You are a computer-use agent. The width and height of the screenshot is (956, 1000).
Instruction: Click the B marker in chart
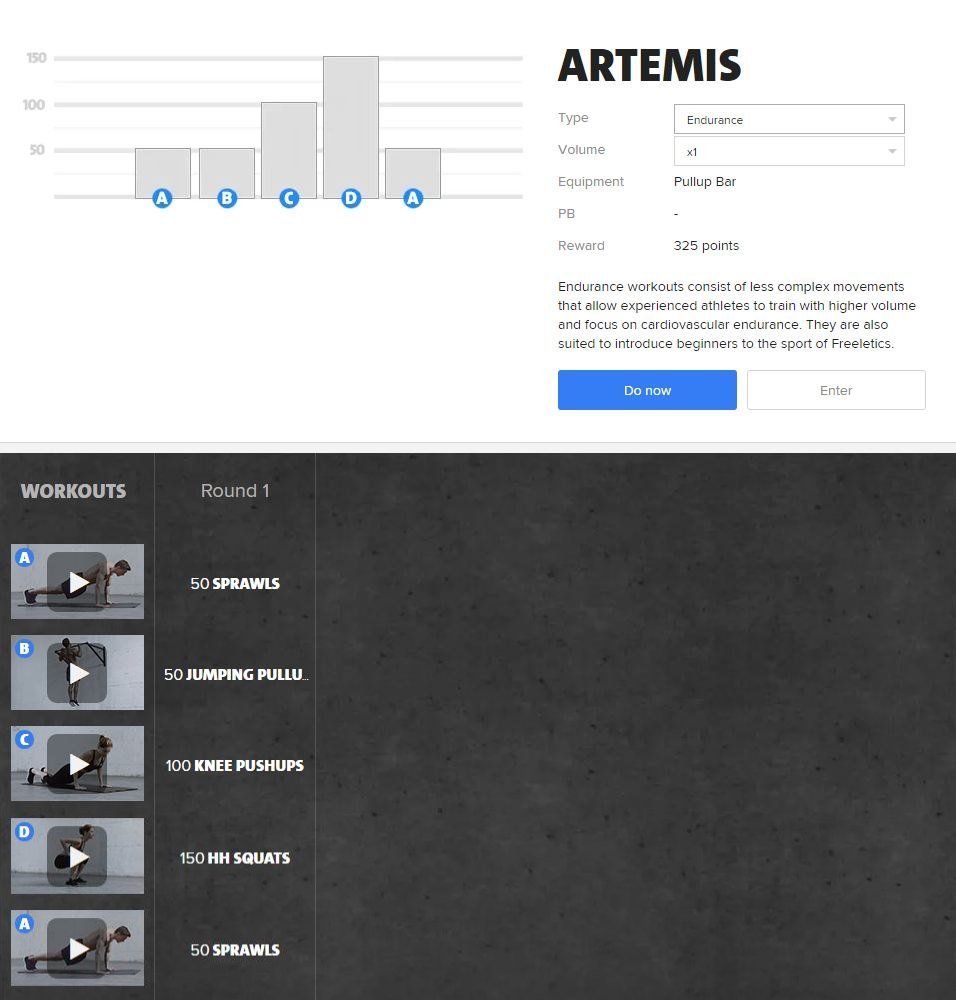coord(226,198)
